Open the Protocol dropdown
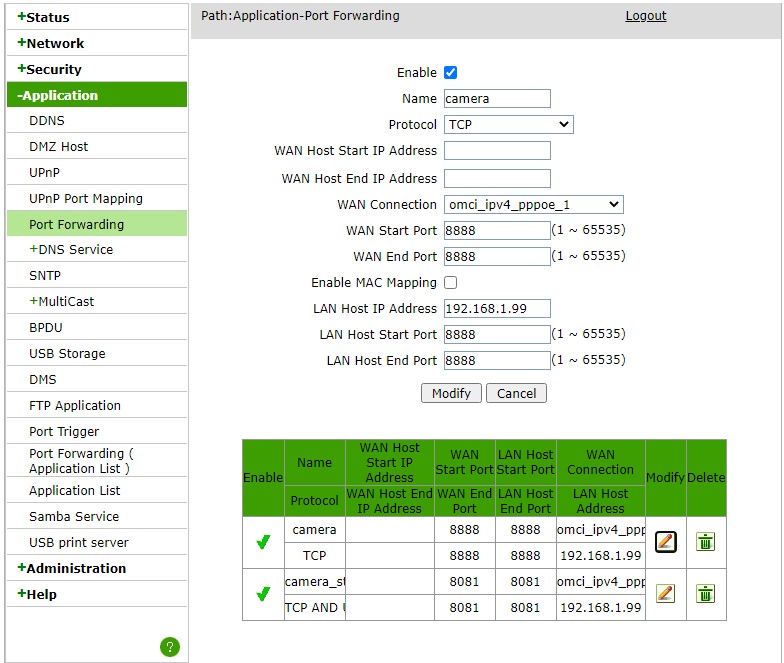784x663 pixels. click(508, 124)
